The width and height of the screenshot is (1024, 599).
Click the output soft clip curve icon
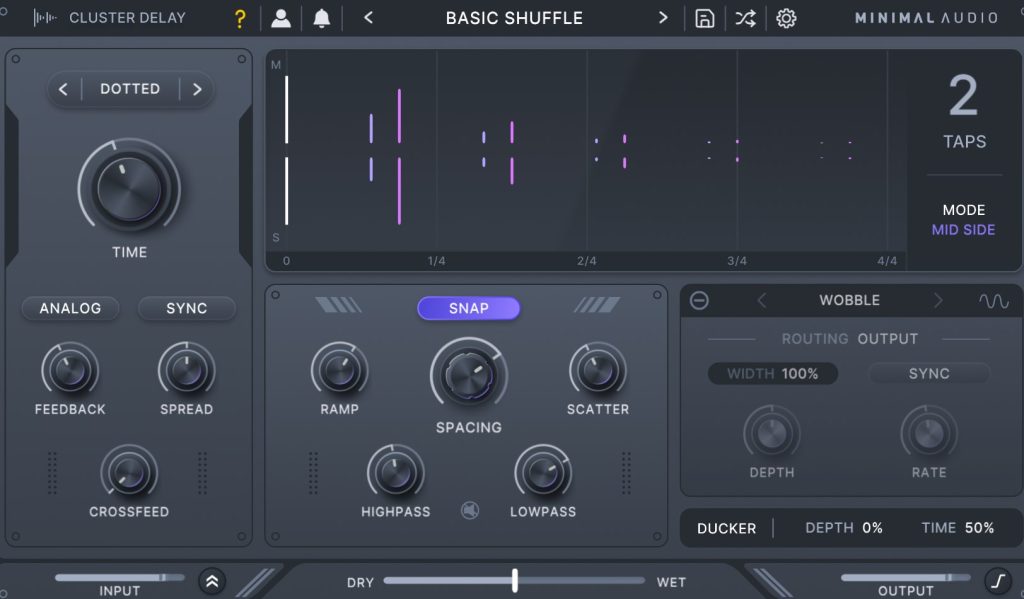click(997, 581)
